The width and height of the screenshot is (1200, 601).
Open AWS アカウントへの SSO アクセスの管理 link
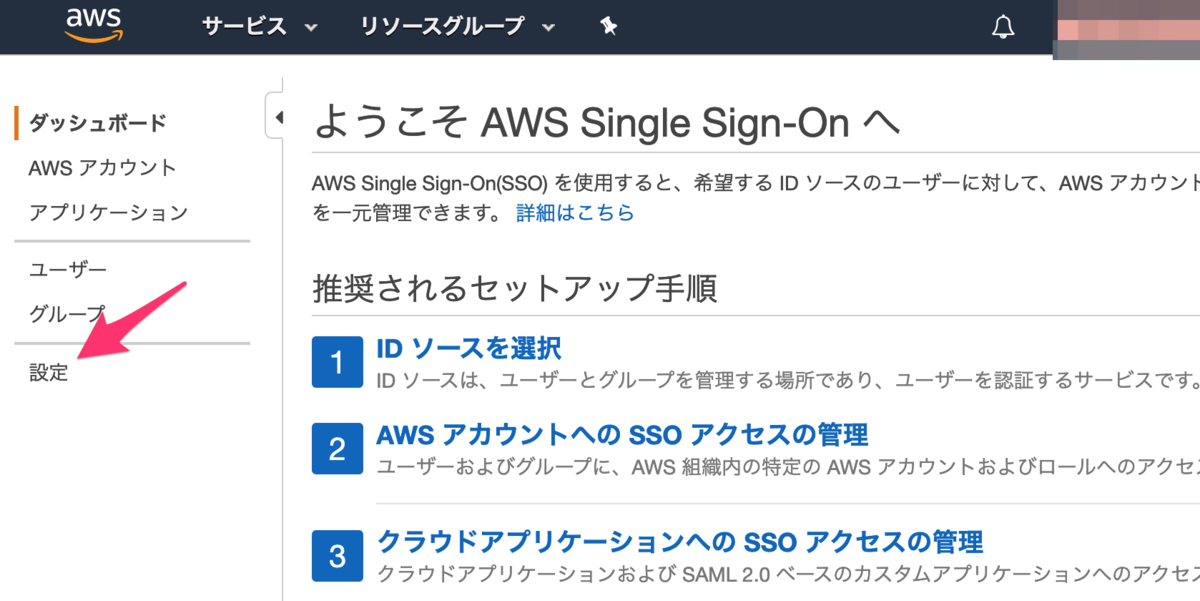tap(621, 434)
